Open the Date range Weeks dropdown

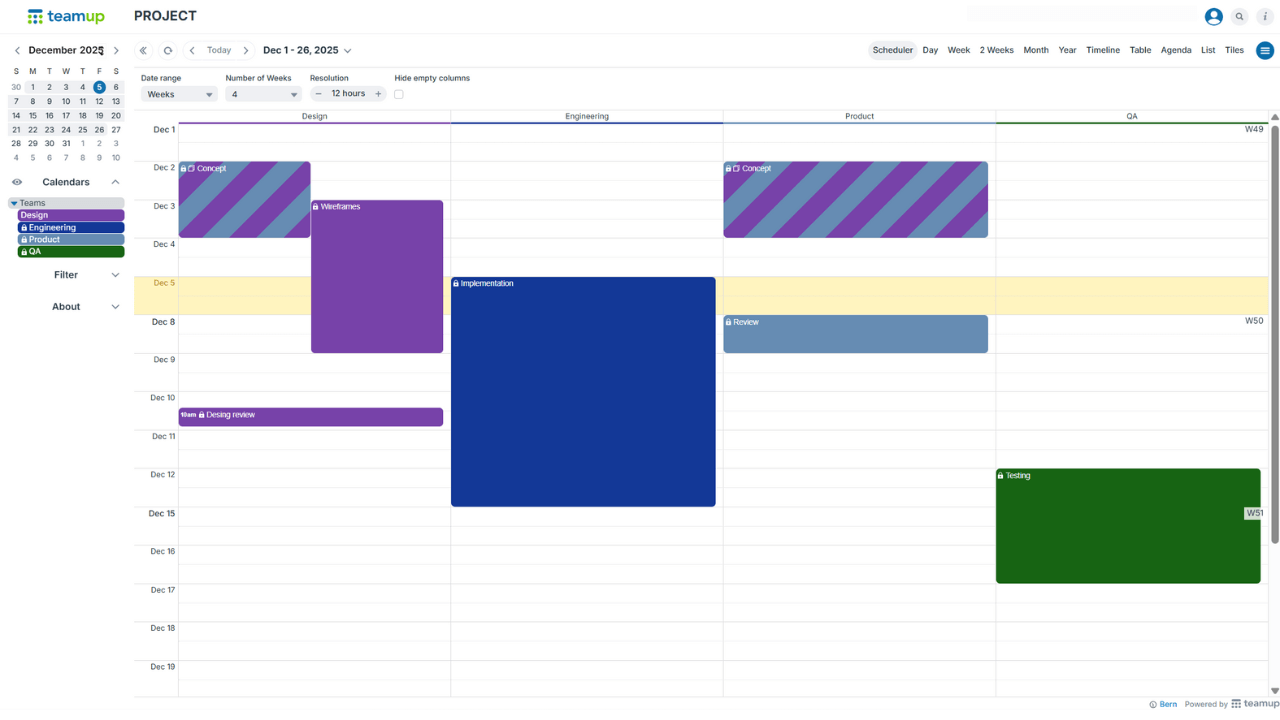179,94
